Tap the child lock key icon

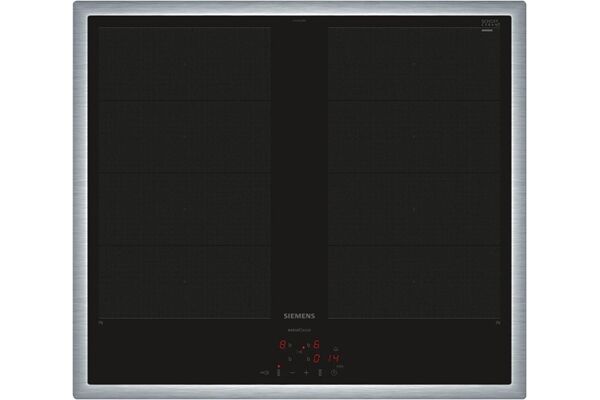(x=264, y=372)
